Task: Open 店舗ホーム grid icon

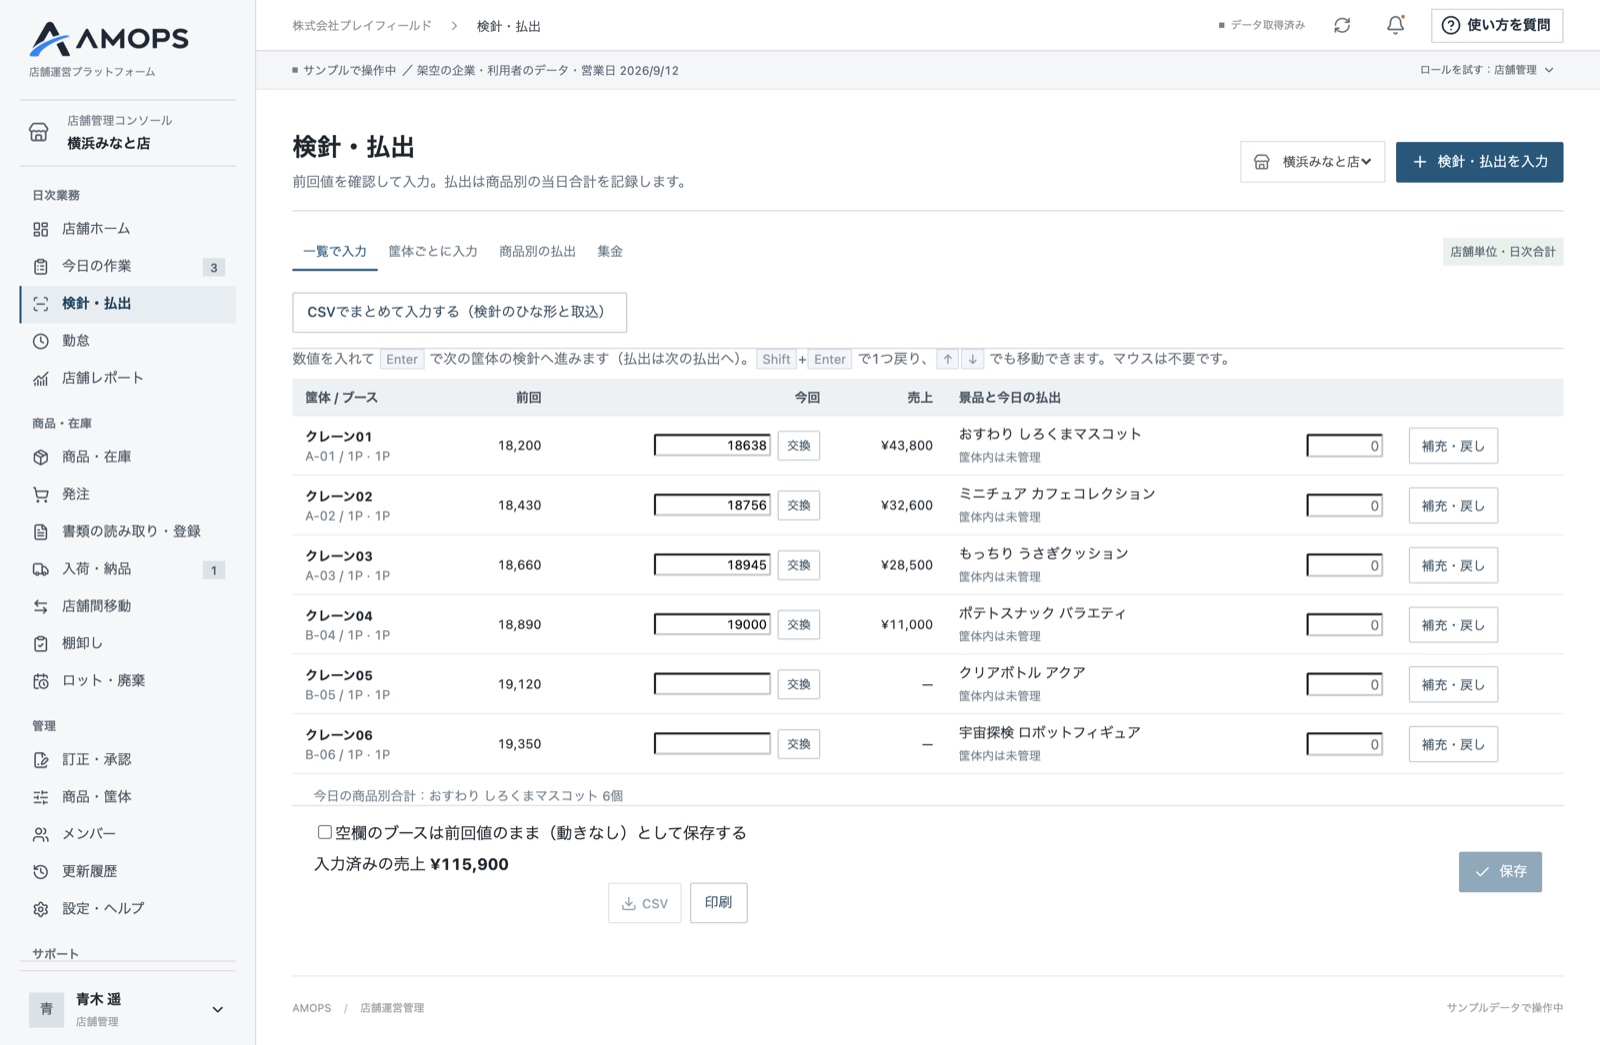Action: [x=41, y=229]
